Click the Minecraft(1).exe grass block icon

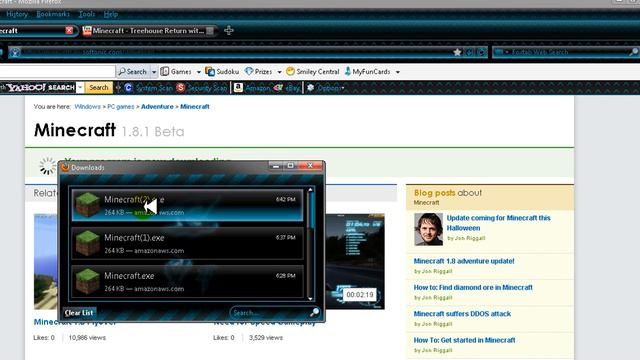click(x=87, y=243)
